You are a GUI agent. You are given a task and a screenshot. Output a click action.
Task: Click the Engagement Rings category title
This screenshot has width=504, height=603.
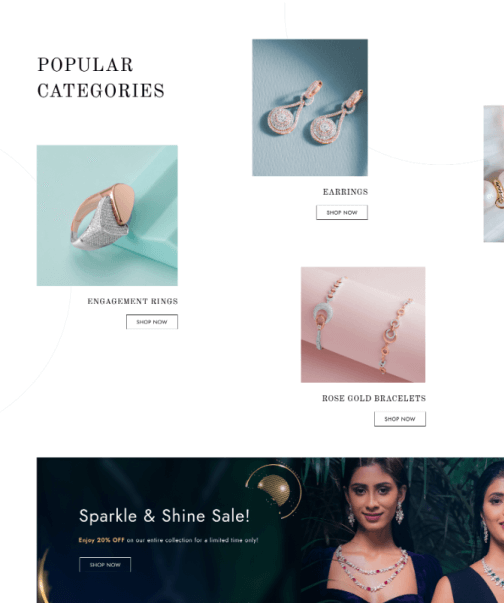(133, 301)
